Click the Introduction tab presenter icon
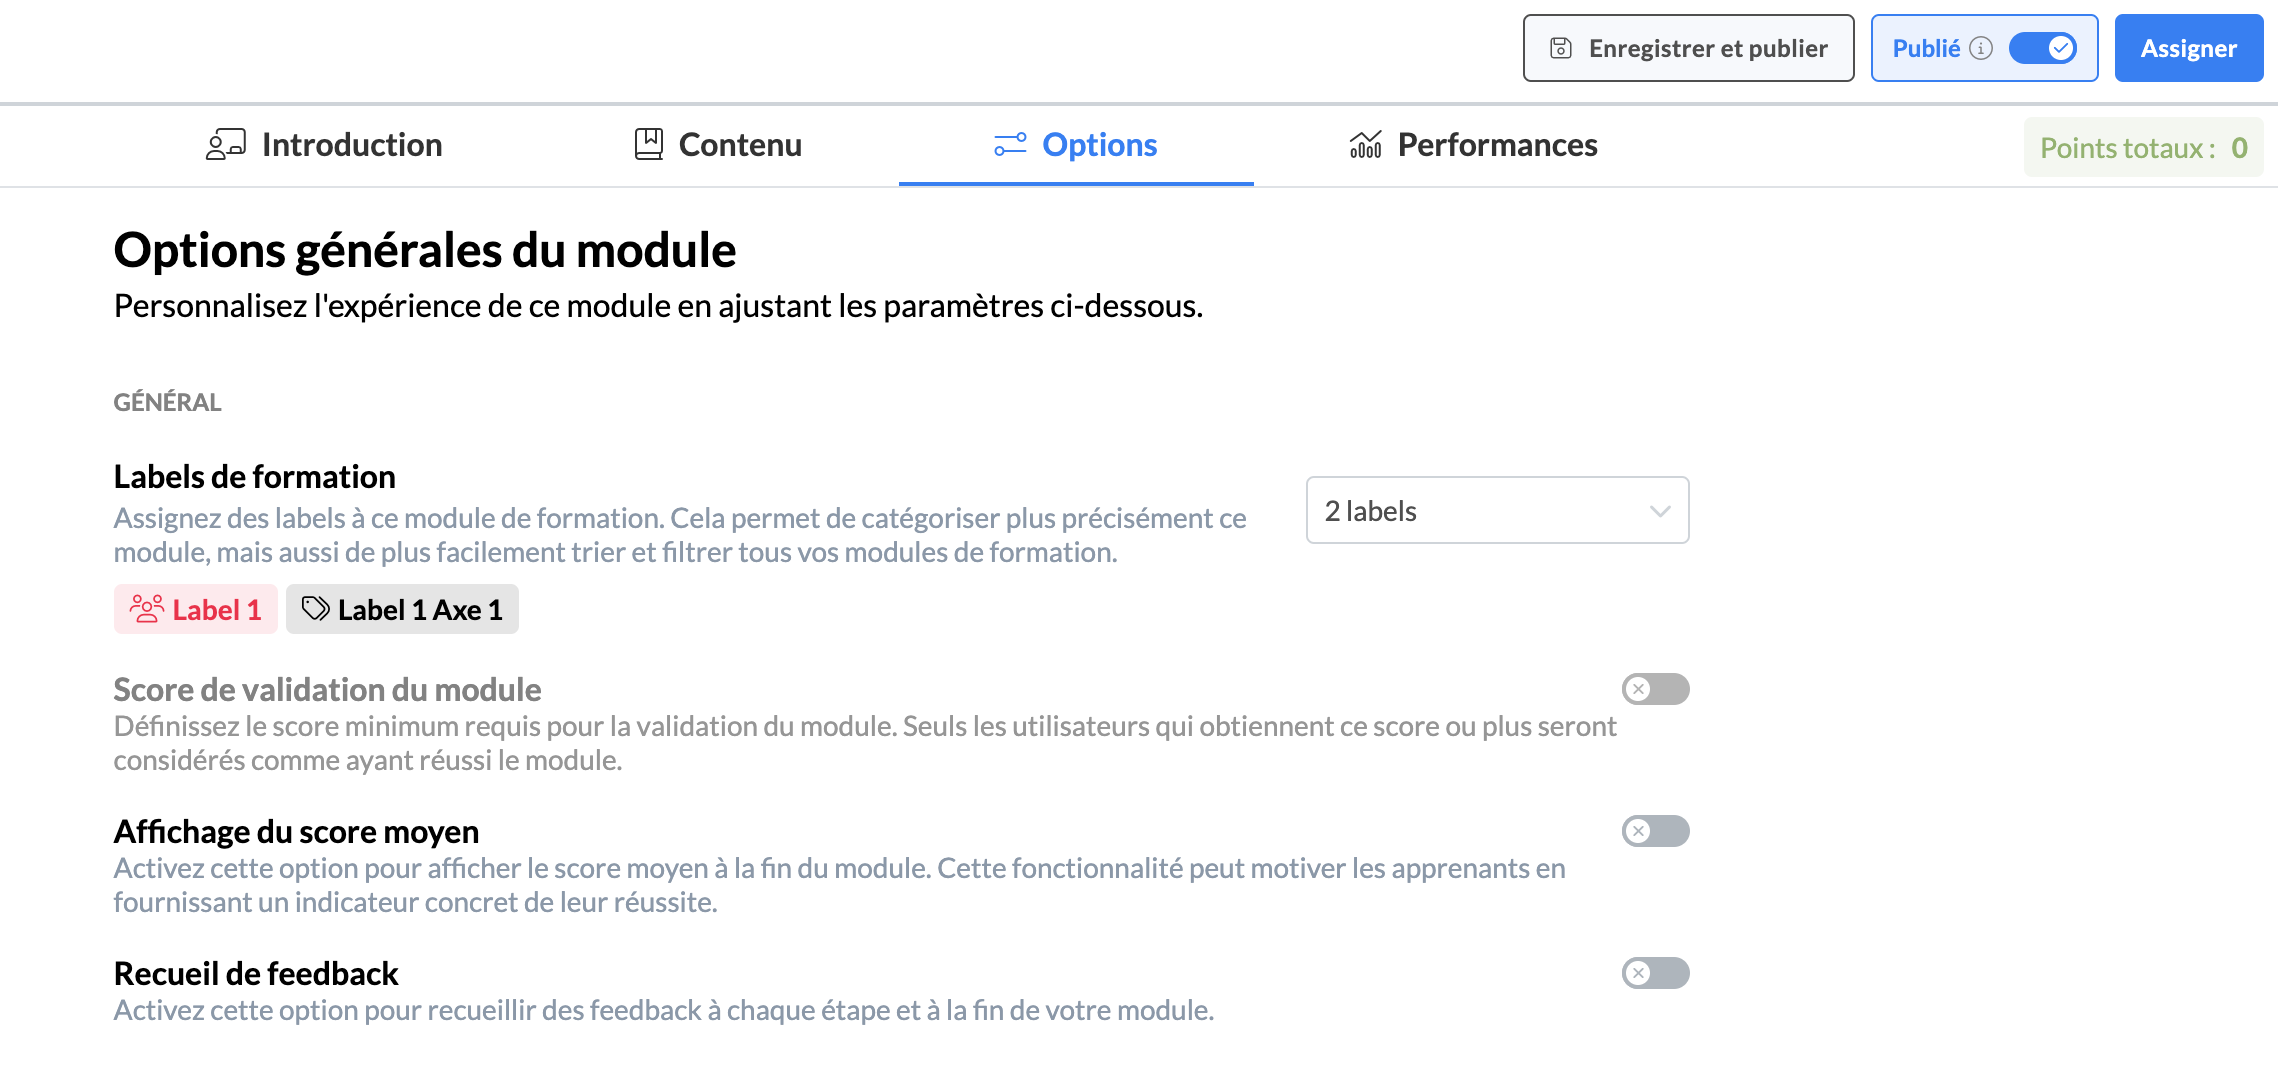 tap(226, 145)
